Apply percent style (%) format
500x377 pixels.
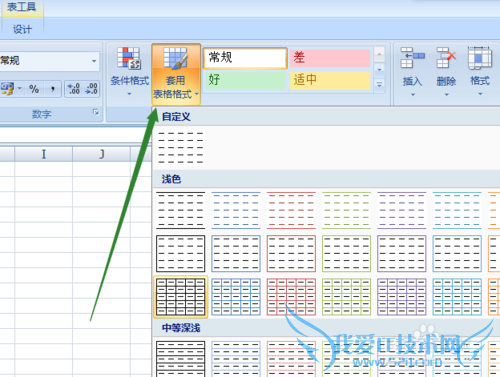[34, 89]
